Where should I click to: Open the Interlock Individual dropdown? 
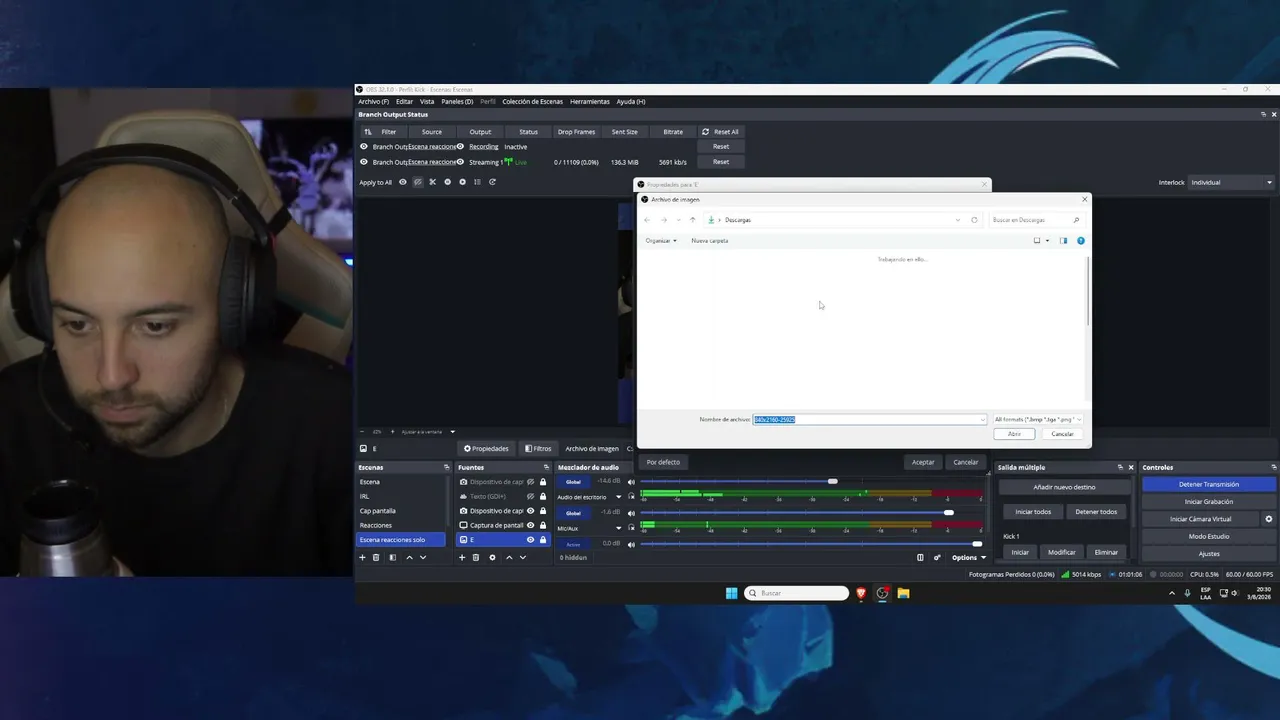point(1231,182)
